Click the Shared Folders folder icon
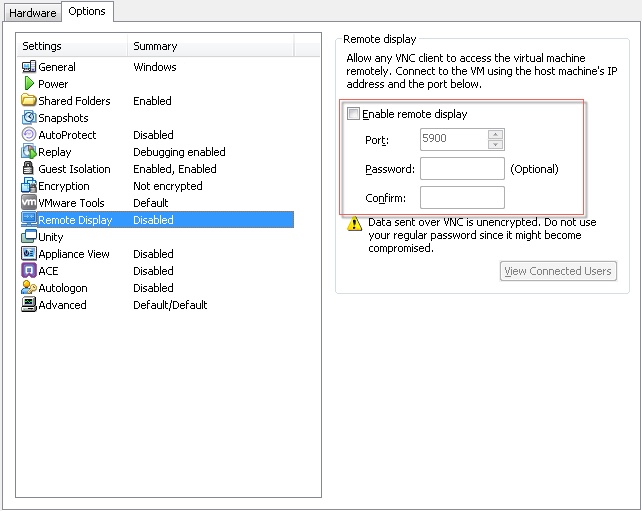 tap(28, 101)
